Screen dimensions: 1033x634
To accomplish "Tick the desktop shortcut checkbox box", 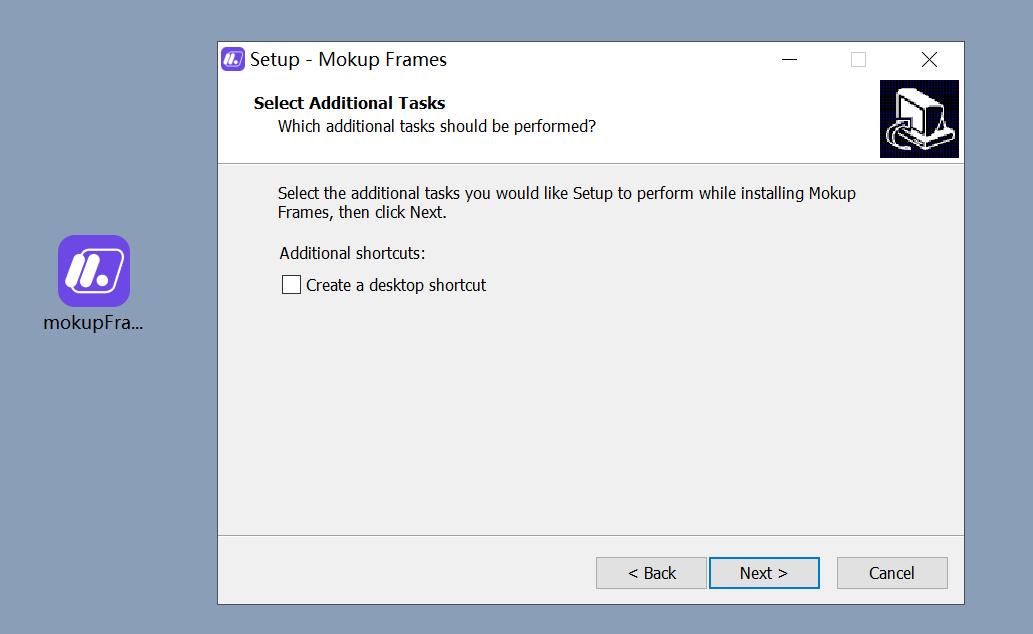I will click(291, 285).
